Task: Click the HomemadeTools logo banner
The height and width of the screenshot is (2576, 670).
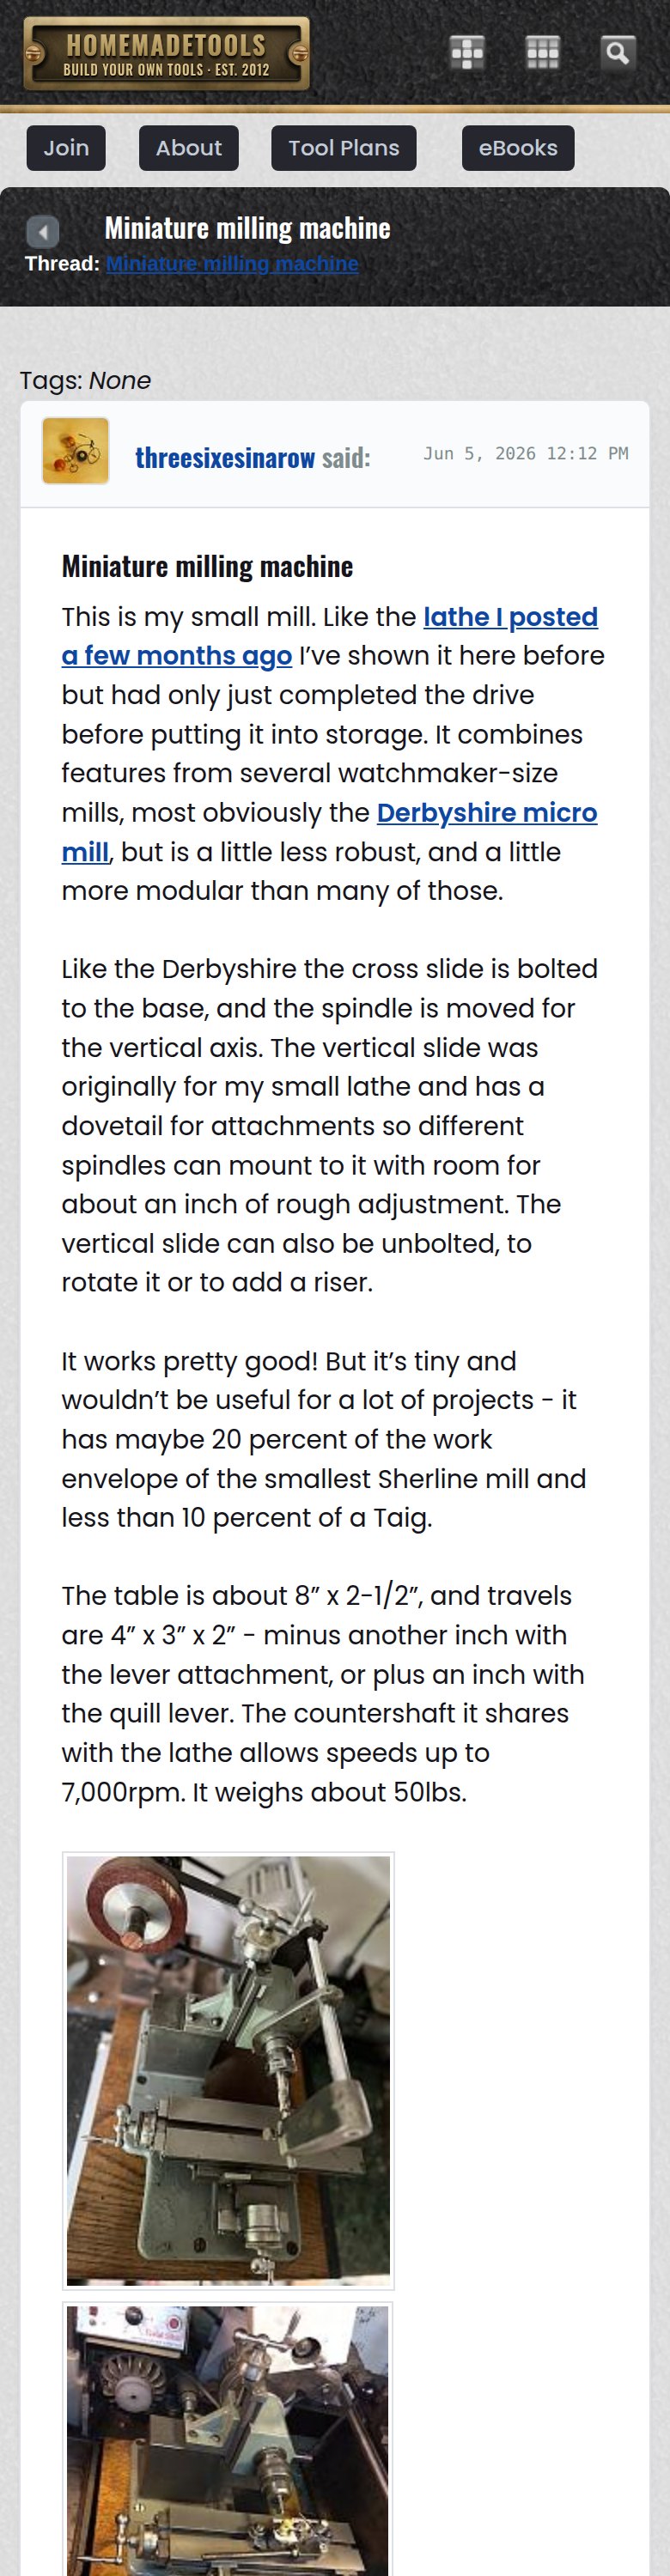Action: point(166,54)
